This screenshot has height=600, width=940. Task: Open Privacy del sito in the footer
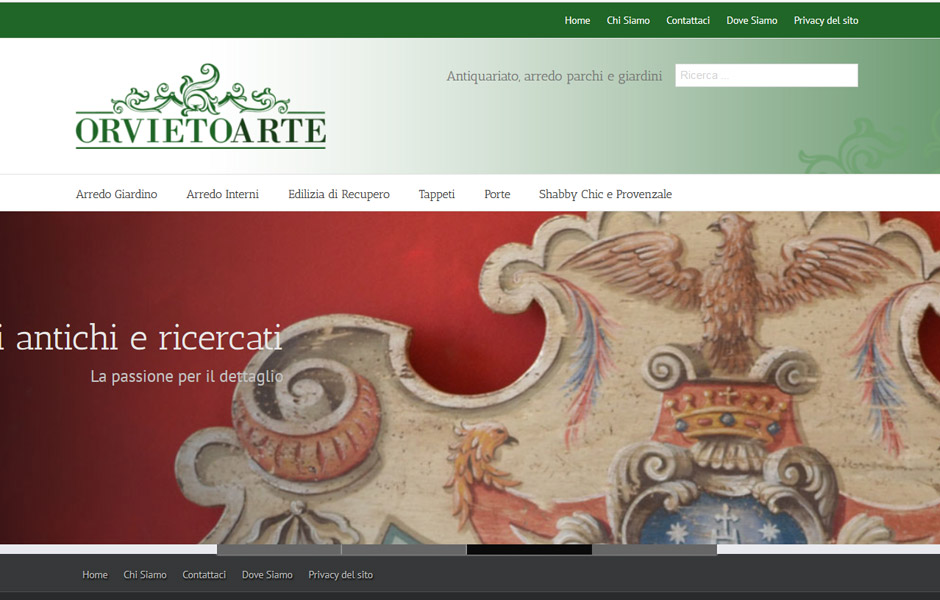340,575
